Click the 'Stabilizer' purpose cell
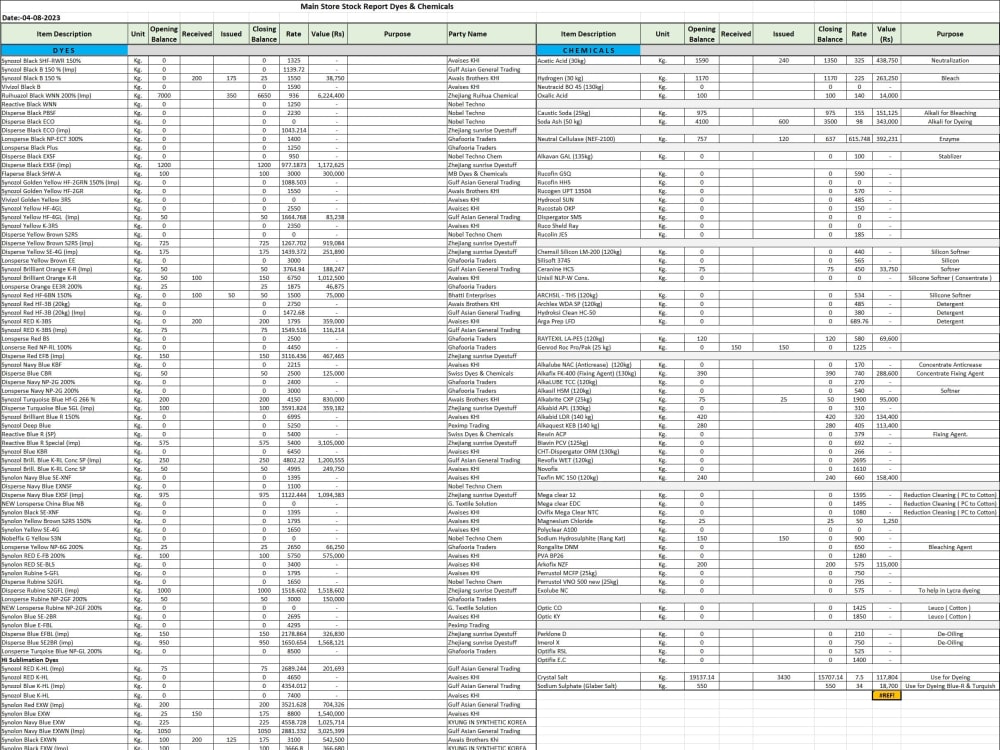The height and width of the screenshot is (750, 1000). tap(950, 156)
